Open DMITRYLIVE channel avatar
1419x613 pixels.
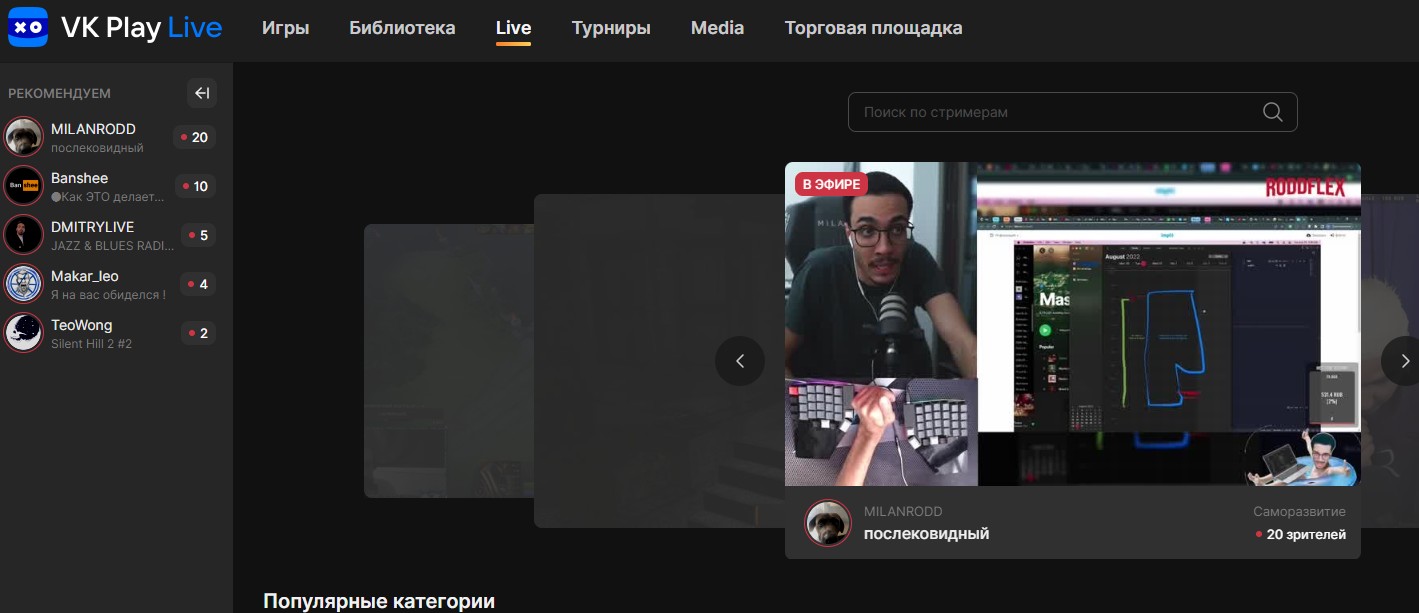click(24, 235)
